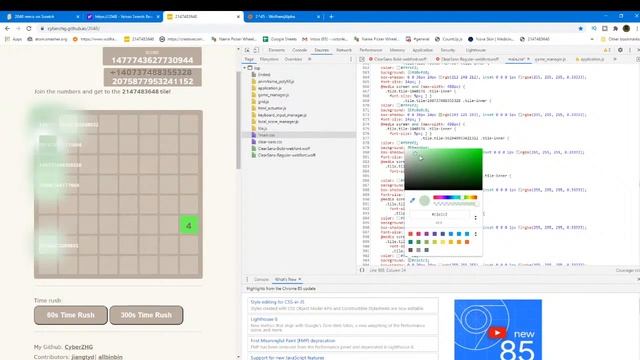
Task: Open Style editing for CSS-in-JS link
Action: pos(277,302)
